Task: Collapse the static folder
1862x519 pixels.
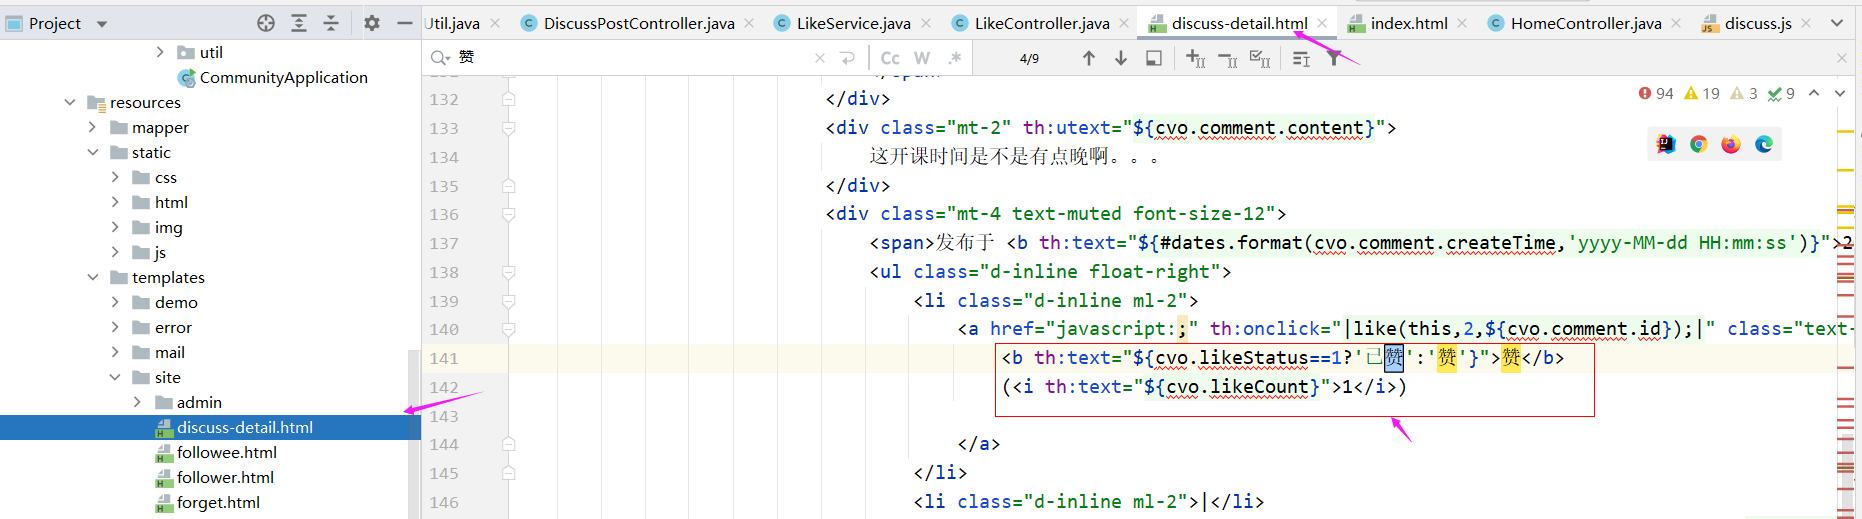Action: tap(92, 152)
